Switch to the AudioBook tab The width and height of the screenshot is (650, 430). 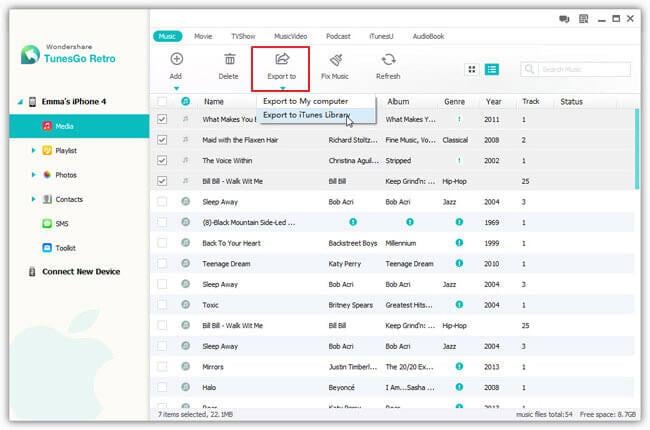point(429,36)
